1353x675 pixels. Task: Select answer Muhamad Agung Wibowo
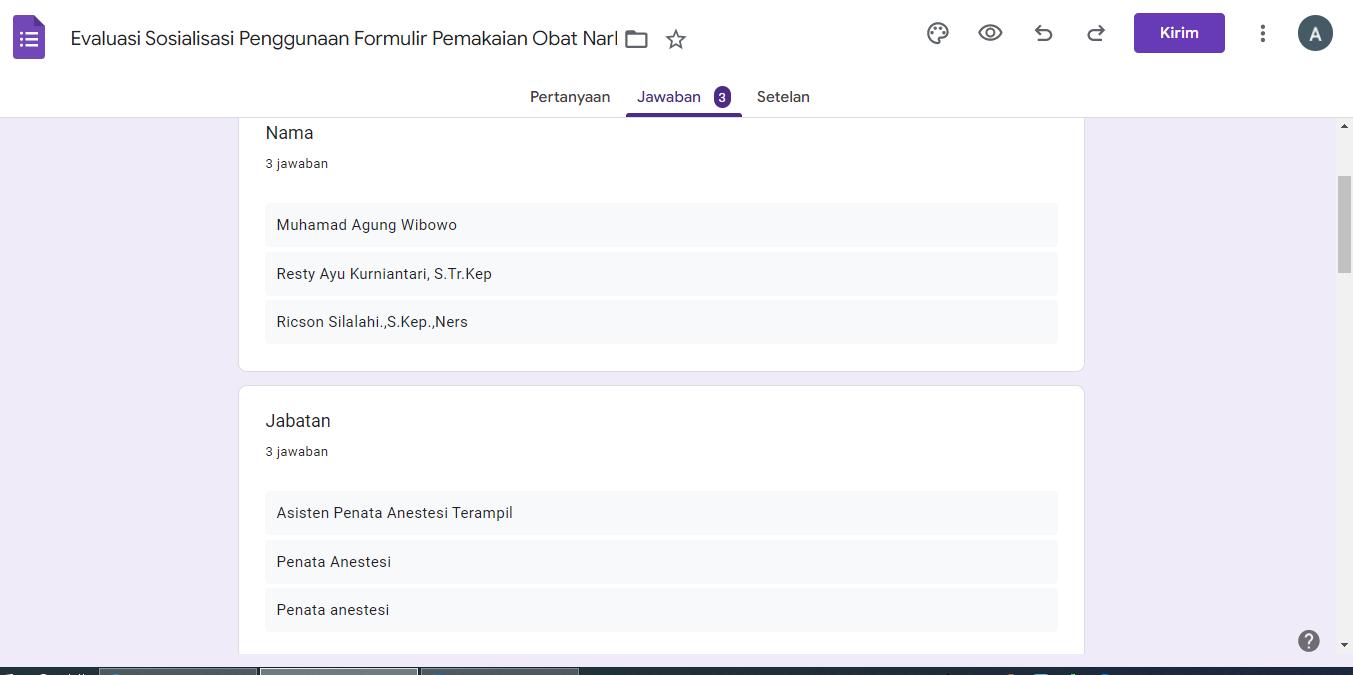point(661,225)
